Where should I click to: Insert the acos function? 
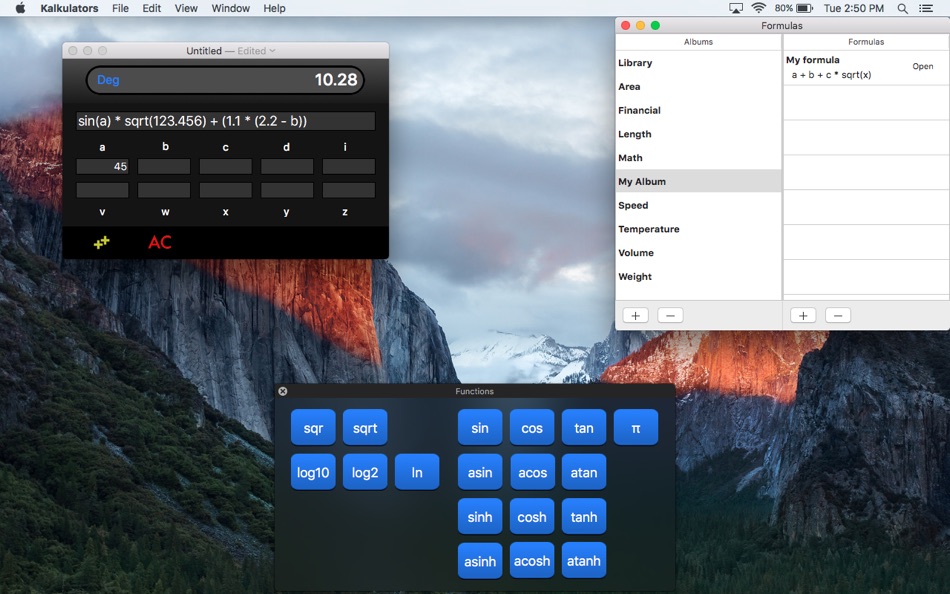(532, 472)
